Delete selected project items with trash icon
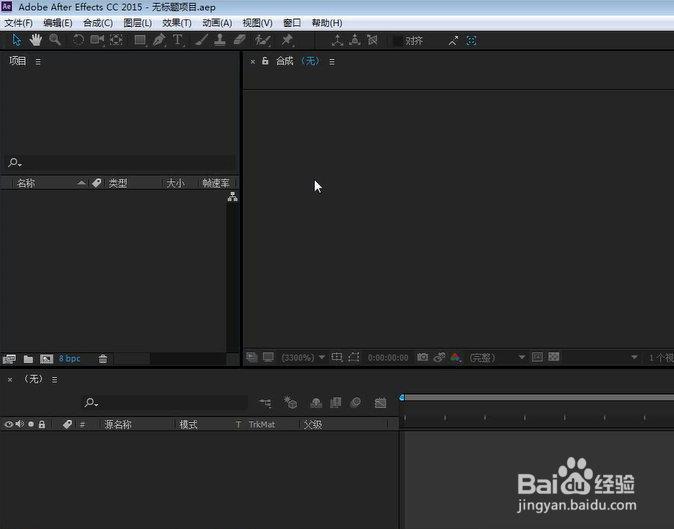This screenshot has height=529, width=674. 103,359
